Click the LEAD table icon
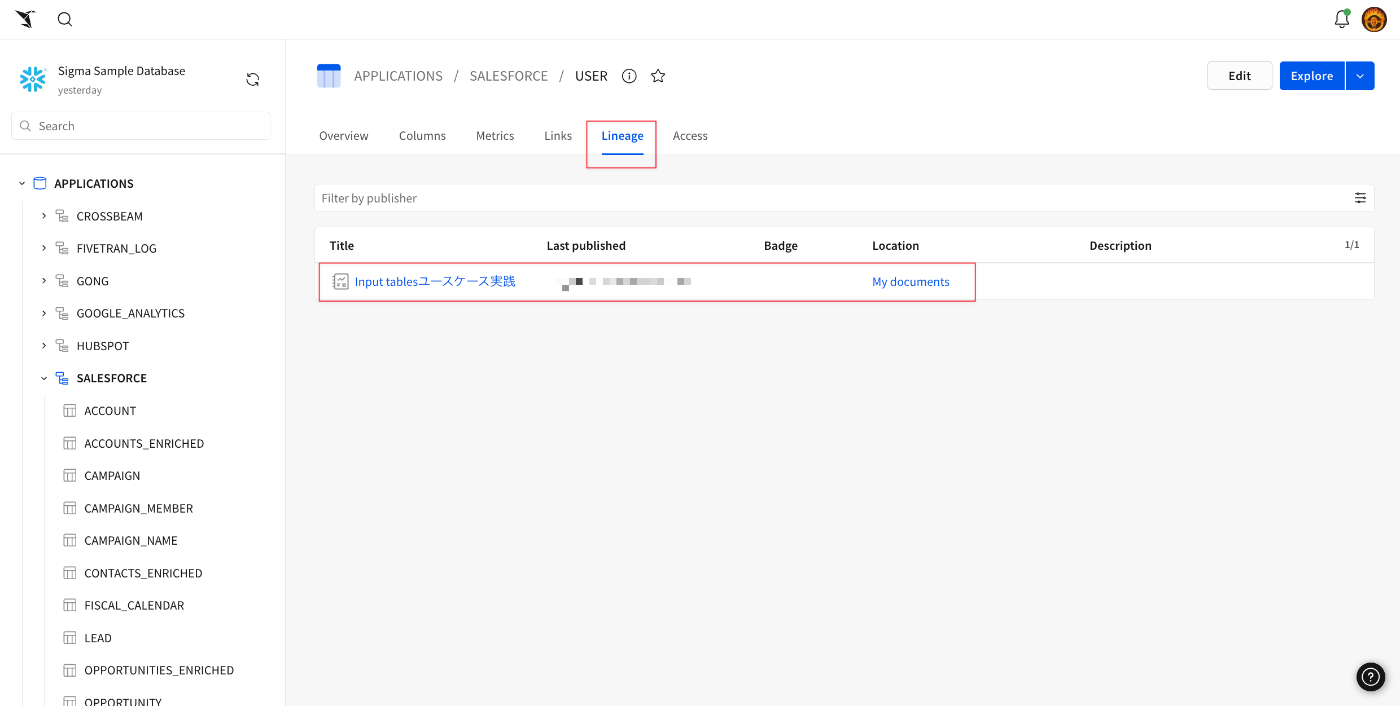Image resolution: width=1400 pixels, height=706 pixels. (70, 638)
